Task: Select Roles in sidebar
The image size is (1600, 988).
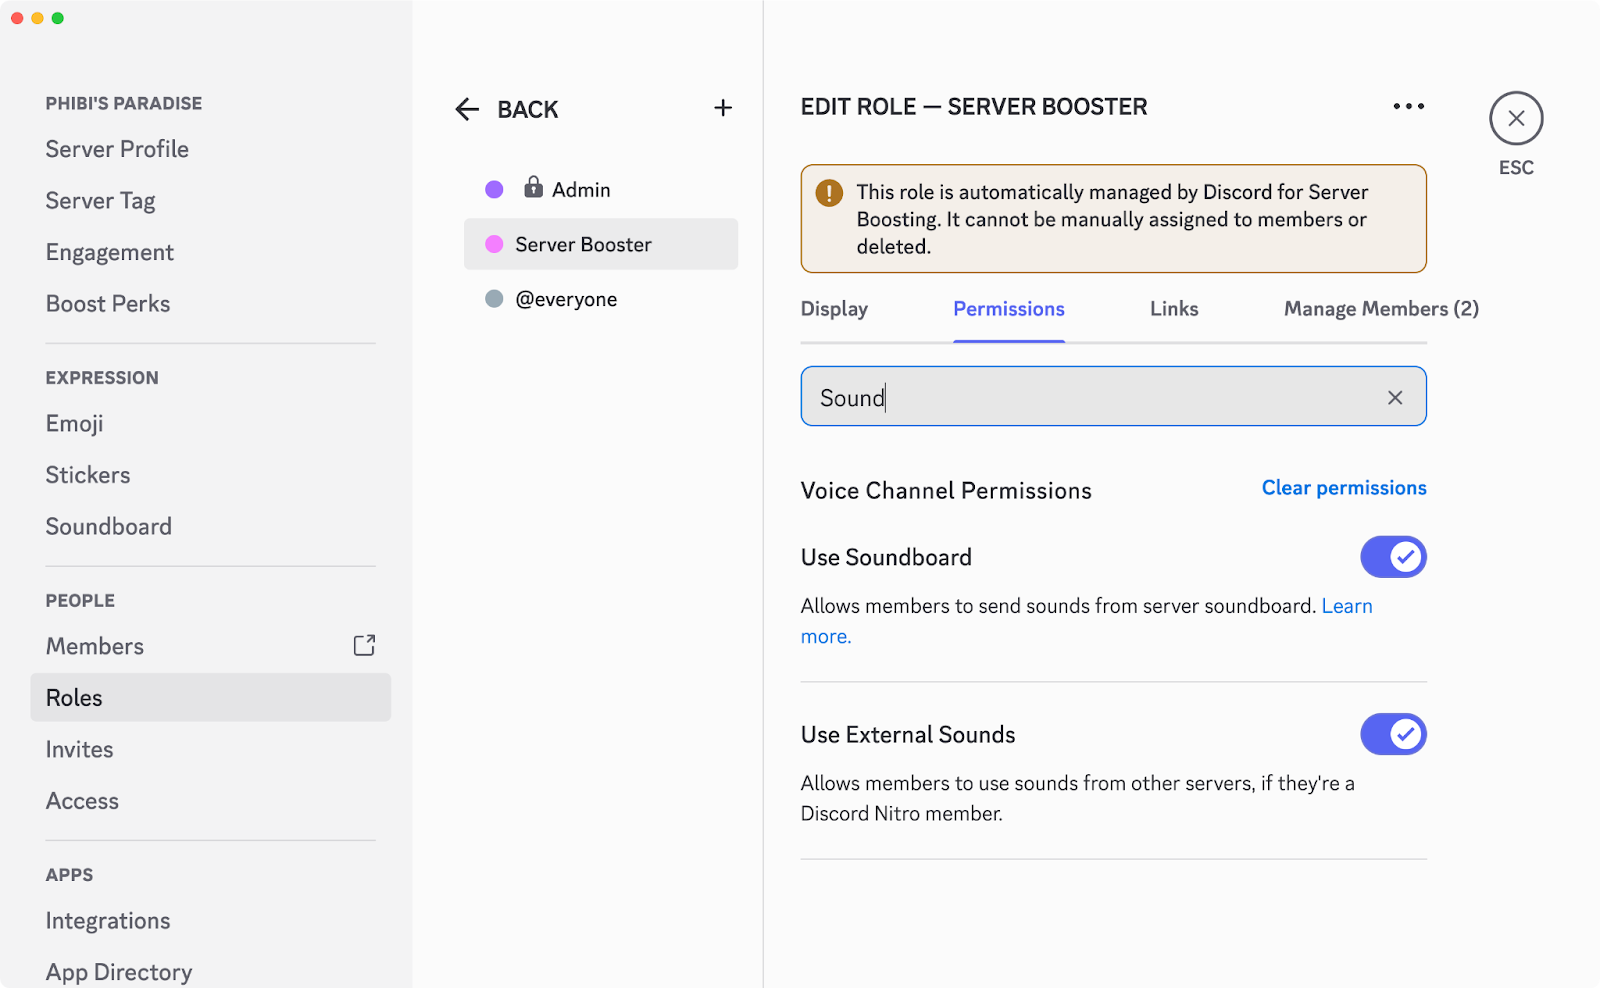Action: pos(210,697)
